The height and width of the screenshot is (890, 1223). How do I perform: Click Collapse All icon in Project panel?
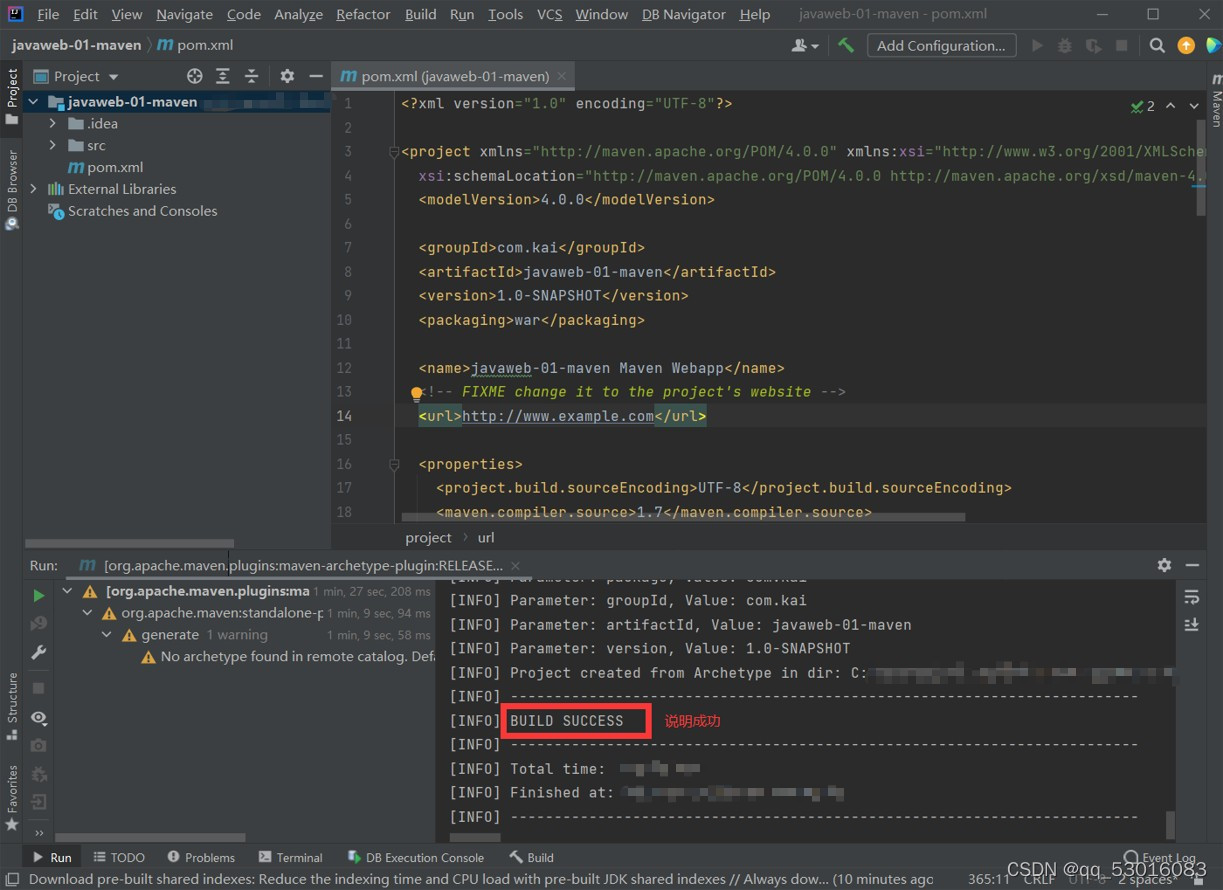[252, 76]
